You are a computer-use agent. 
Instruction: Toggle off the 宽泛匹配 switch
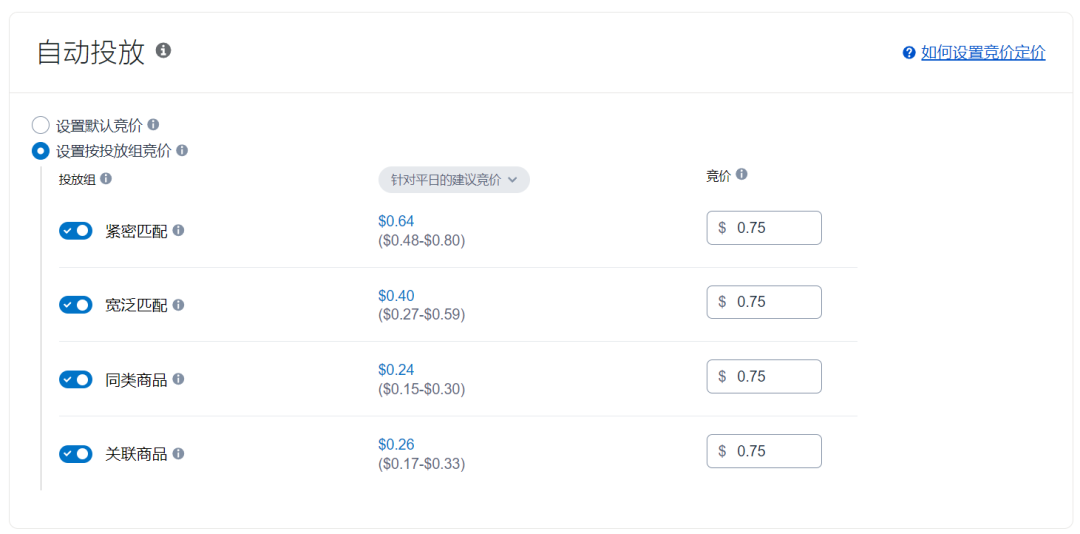[76, 305]
